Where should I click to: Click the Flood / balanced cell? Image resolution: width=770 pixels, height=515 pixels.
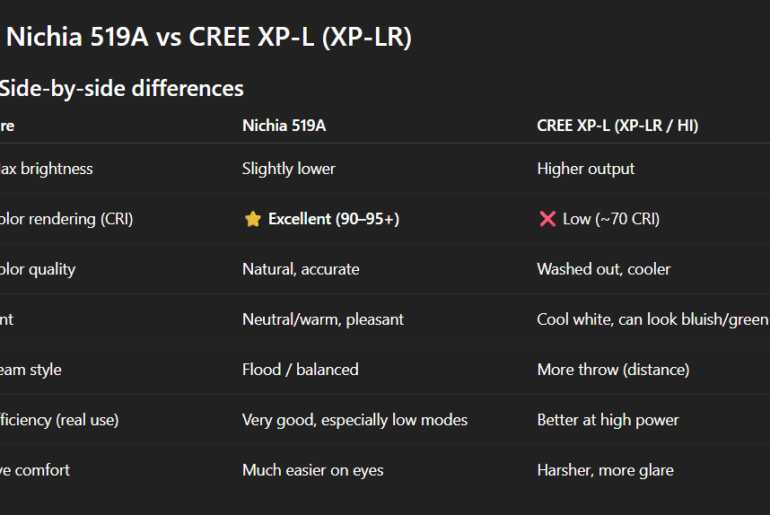tap(300, 369)
